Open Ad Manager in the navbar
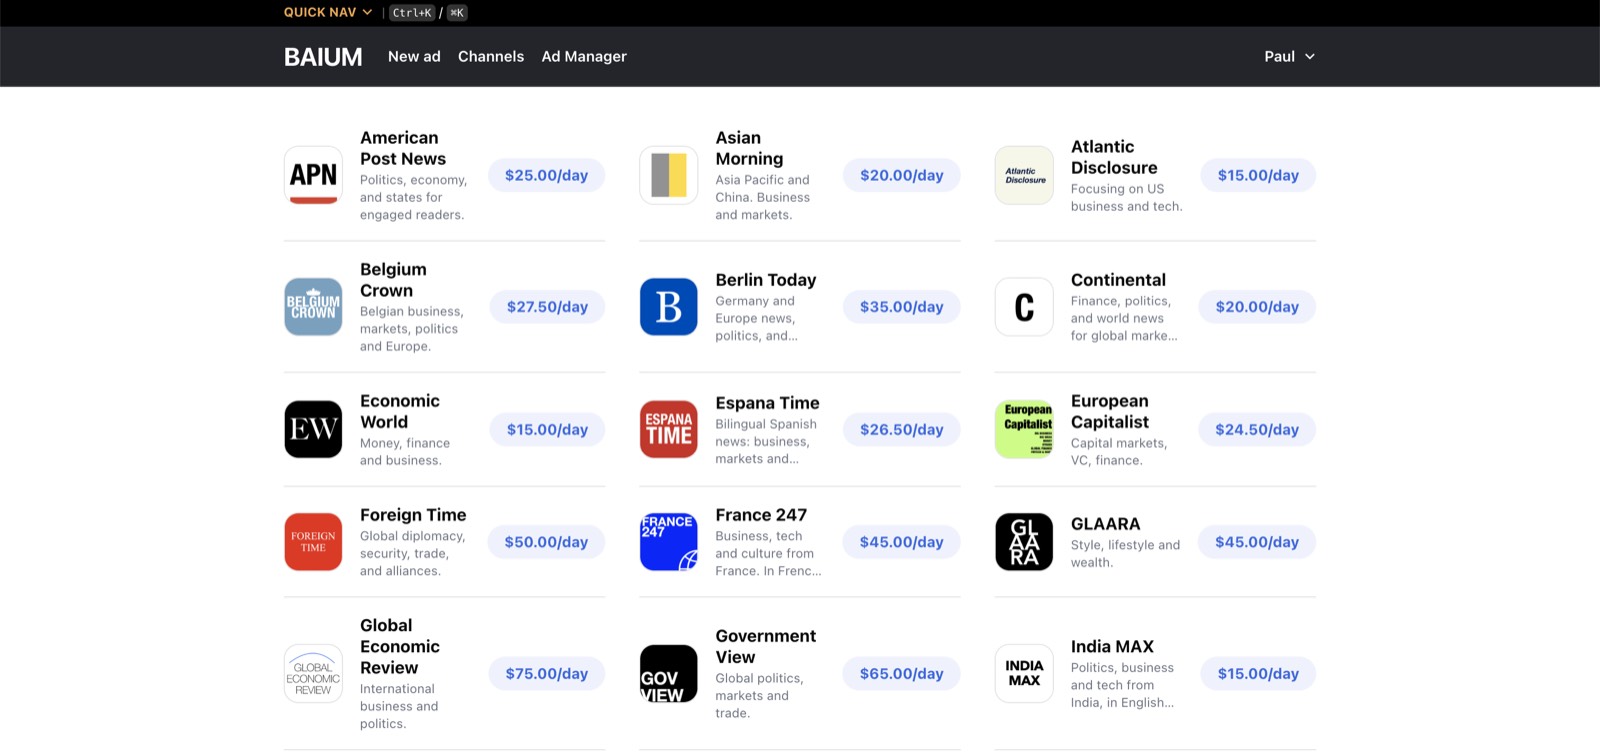Viewport: 1600px width, 752px height. pos(584,56)
